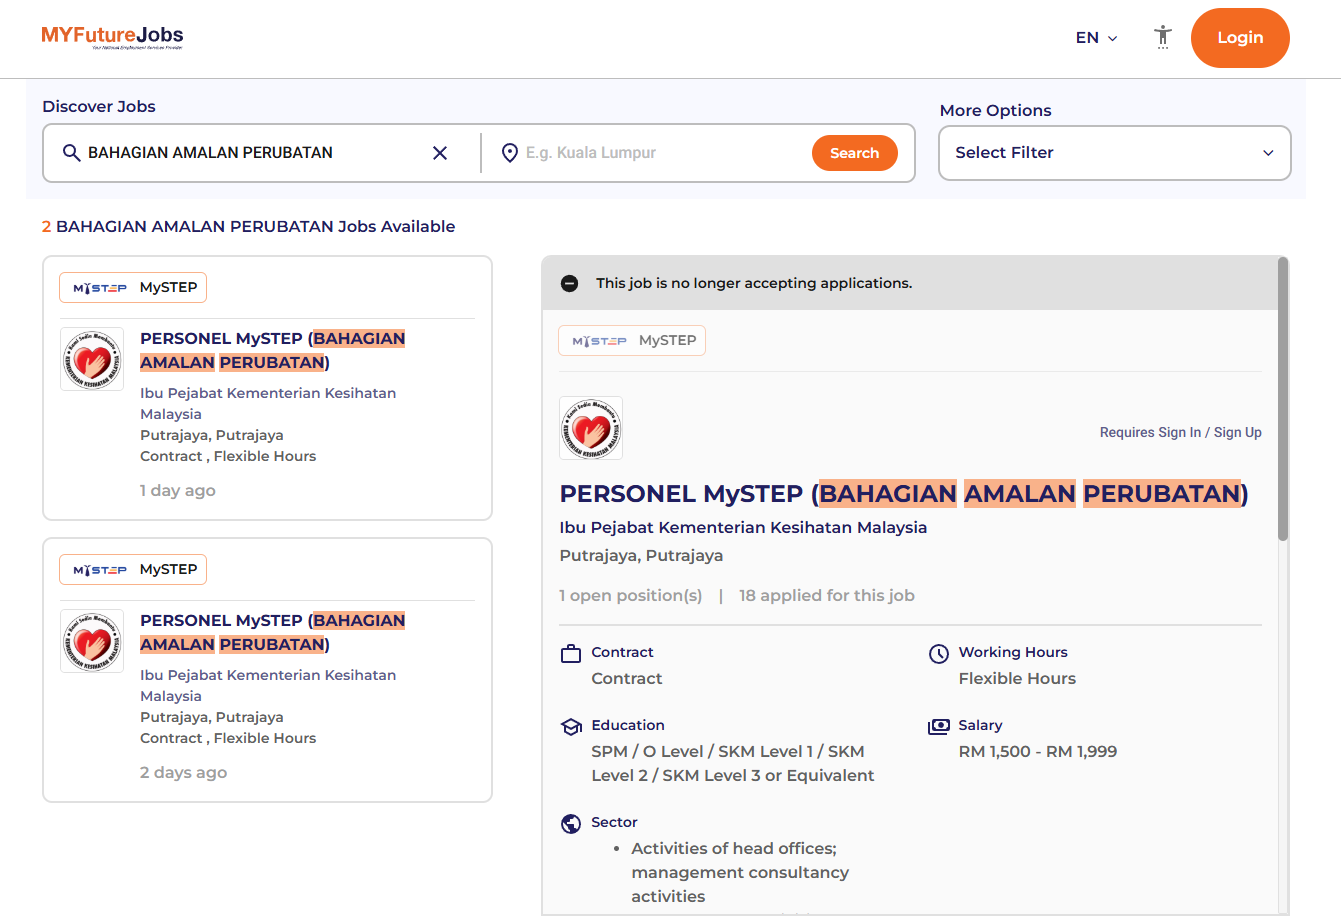Click the '2 days ago' timestamp
This screenshot has width=1341, height=917.
point(184,772)
